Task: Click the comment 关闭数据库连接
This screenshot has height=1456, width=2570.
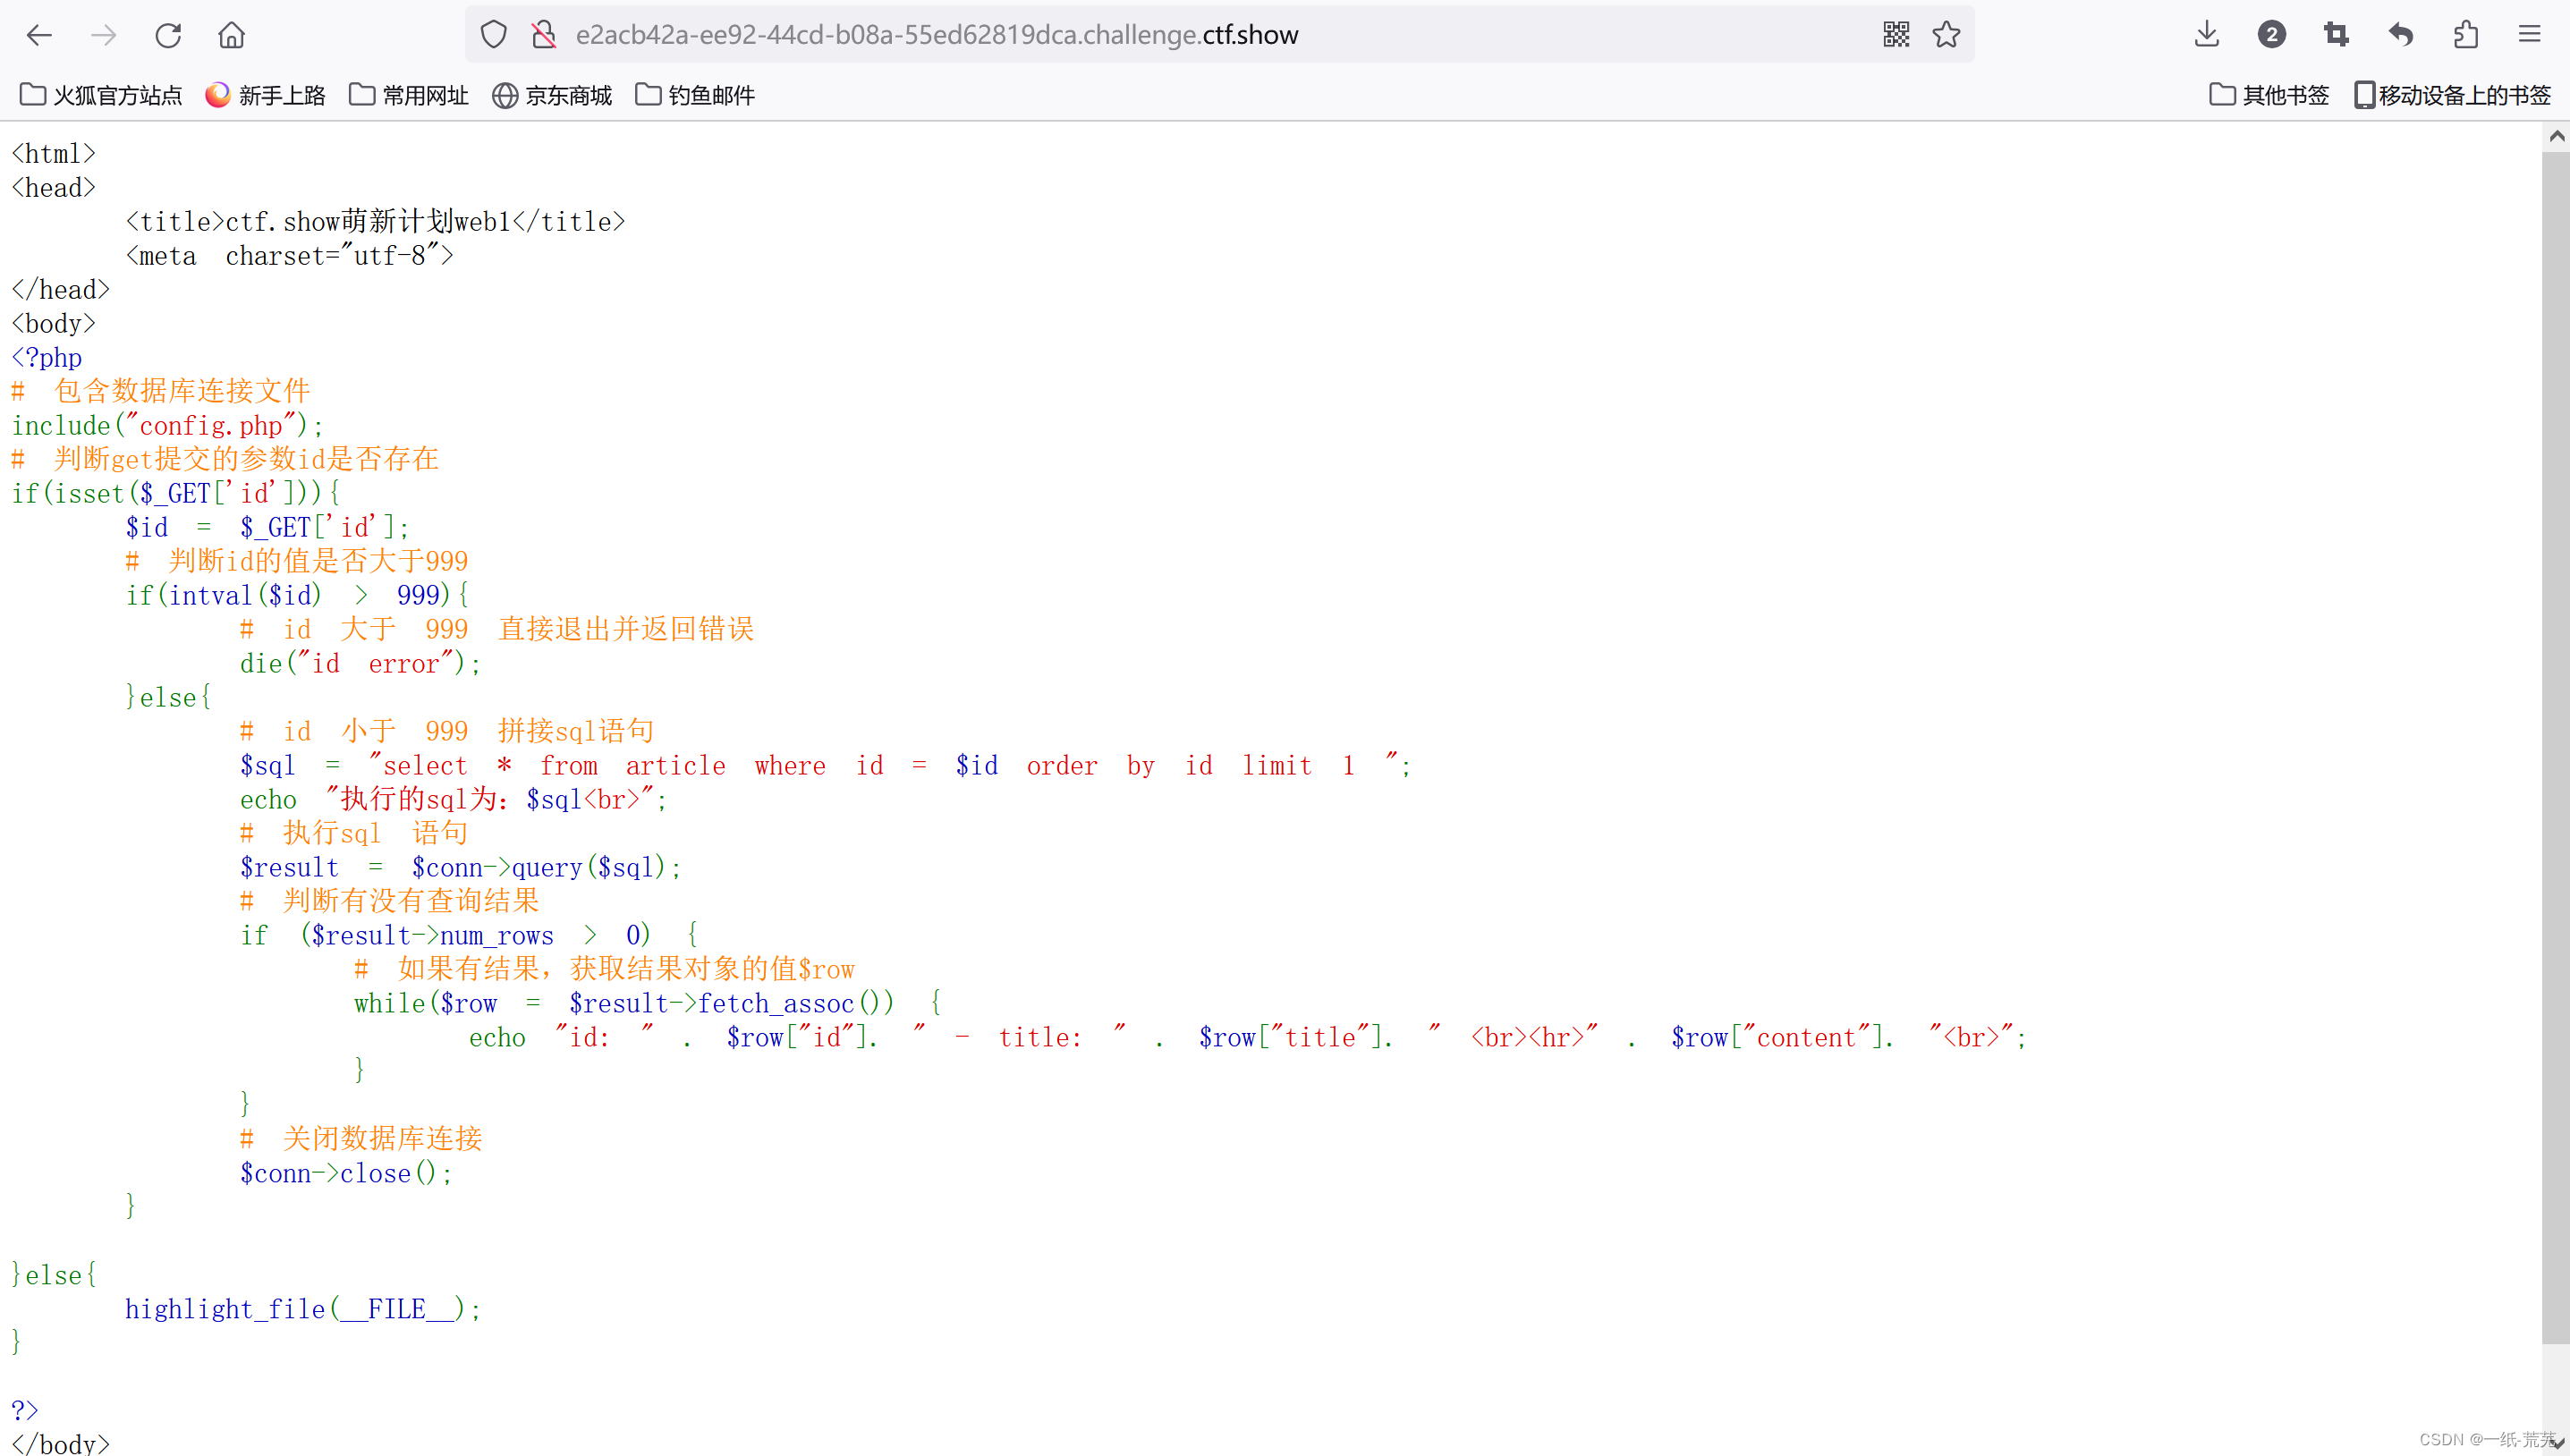Action: coord(361,1139)
